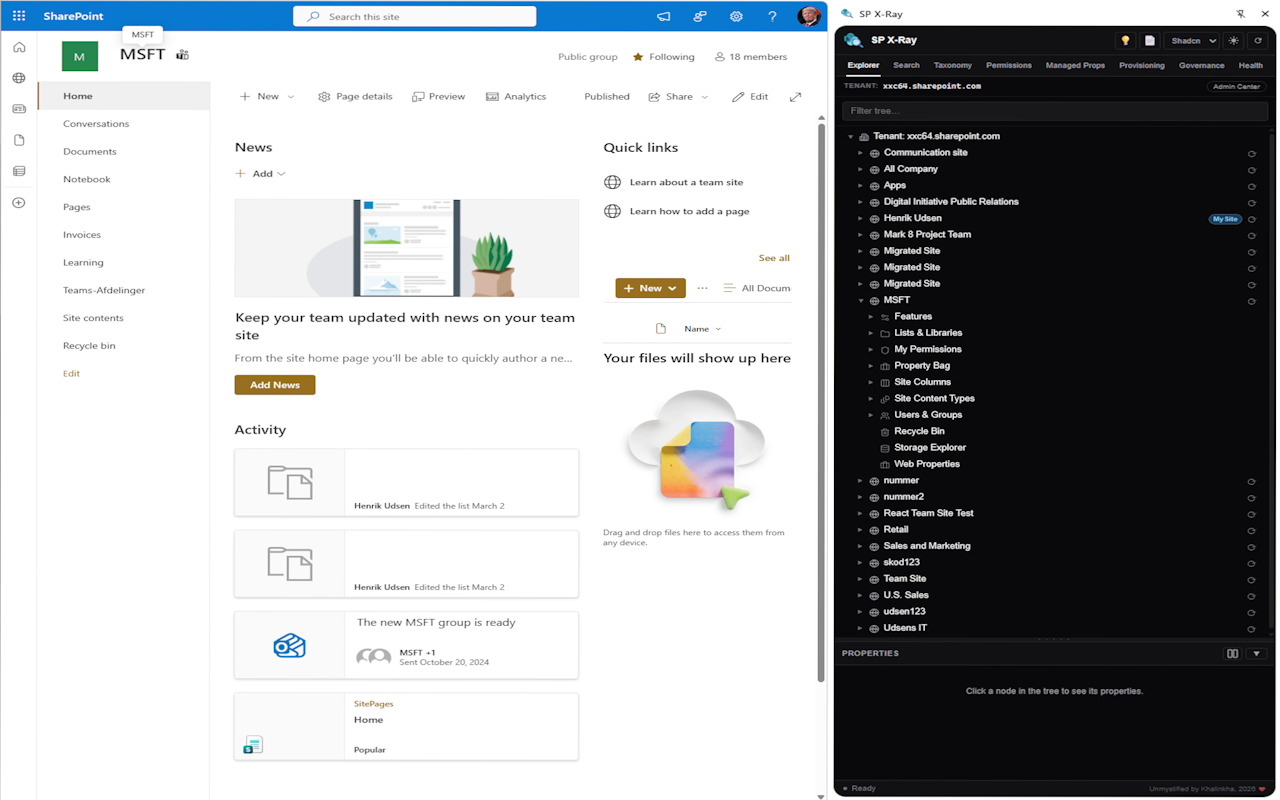Select the Storage Explorer tree node
Image resolution: width=1280 pixels, height=800 pixels.
point(930,448)
